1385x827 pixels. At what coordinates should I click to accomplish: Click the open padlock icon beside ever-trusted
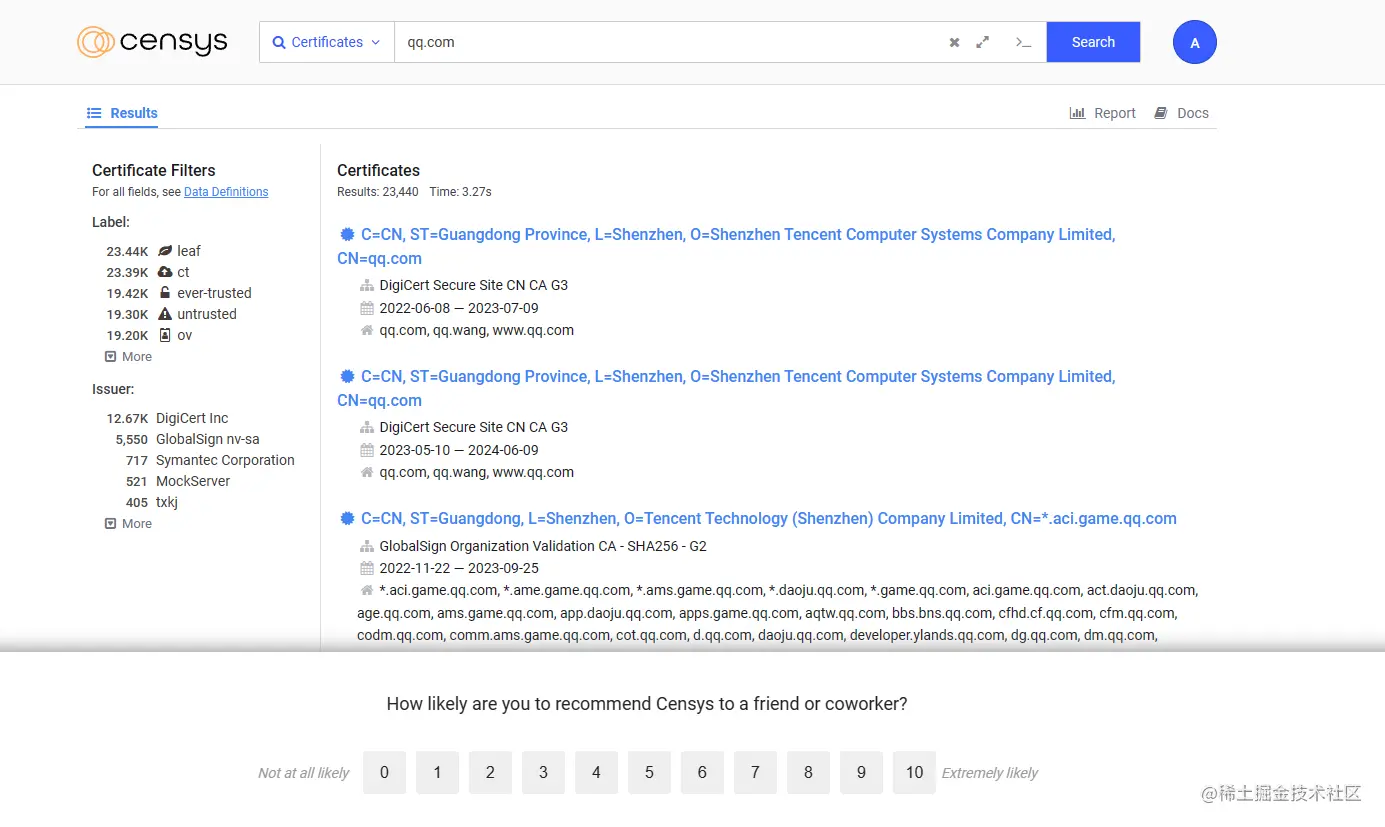pyautogui.click(x=165, y=293)
